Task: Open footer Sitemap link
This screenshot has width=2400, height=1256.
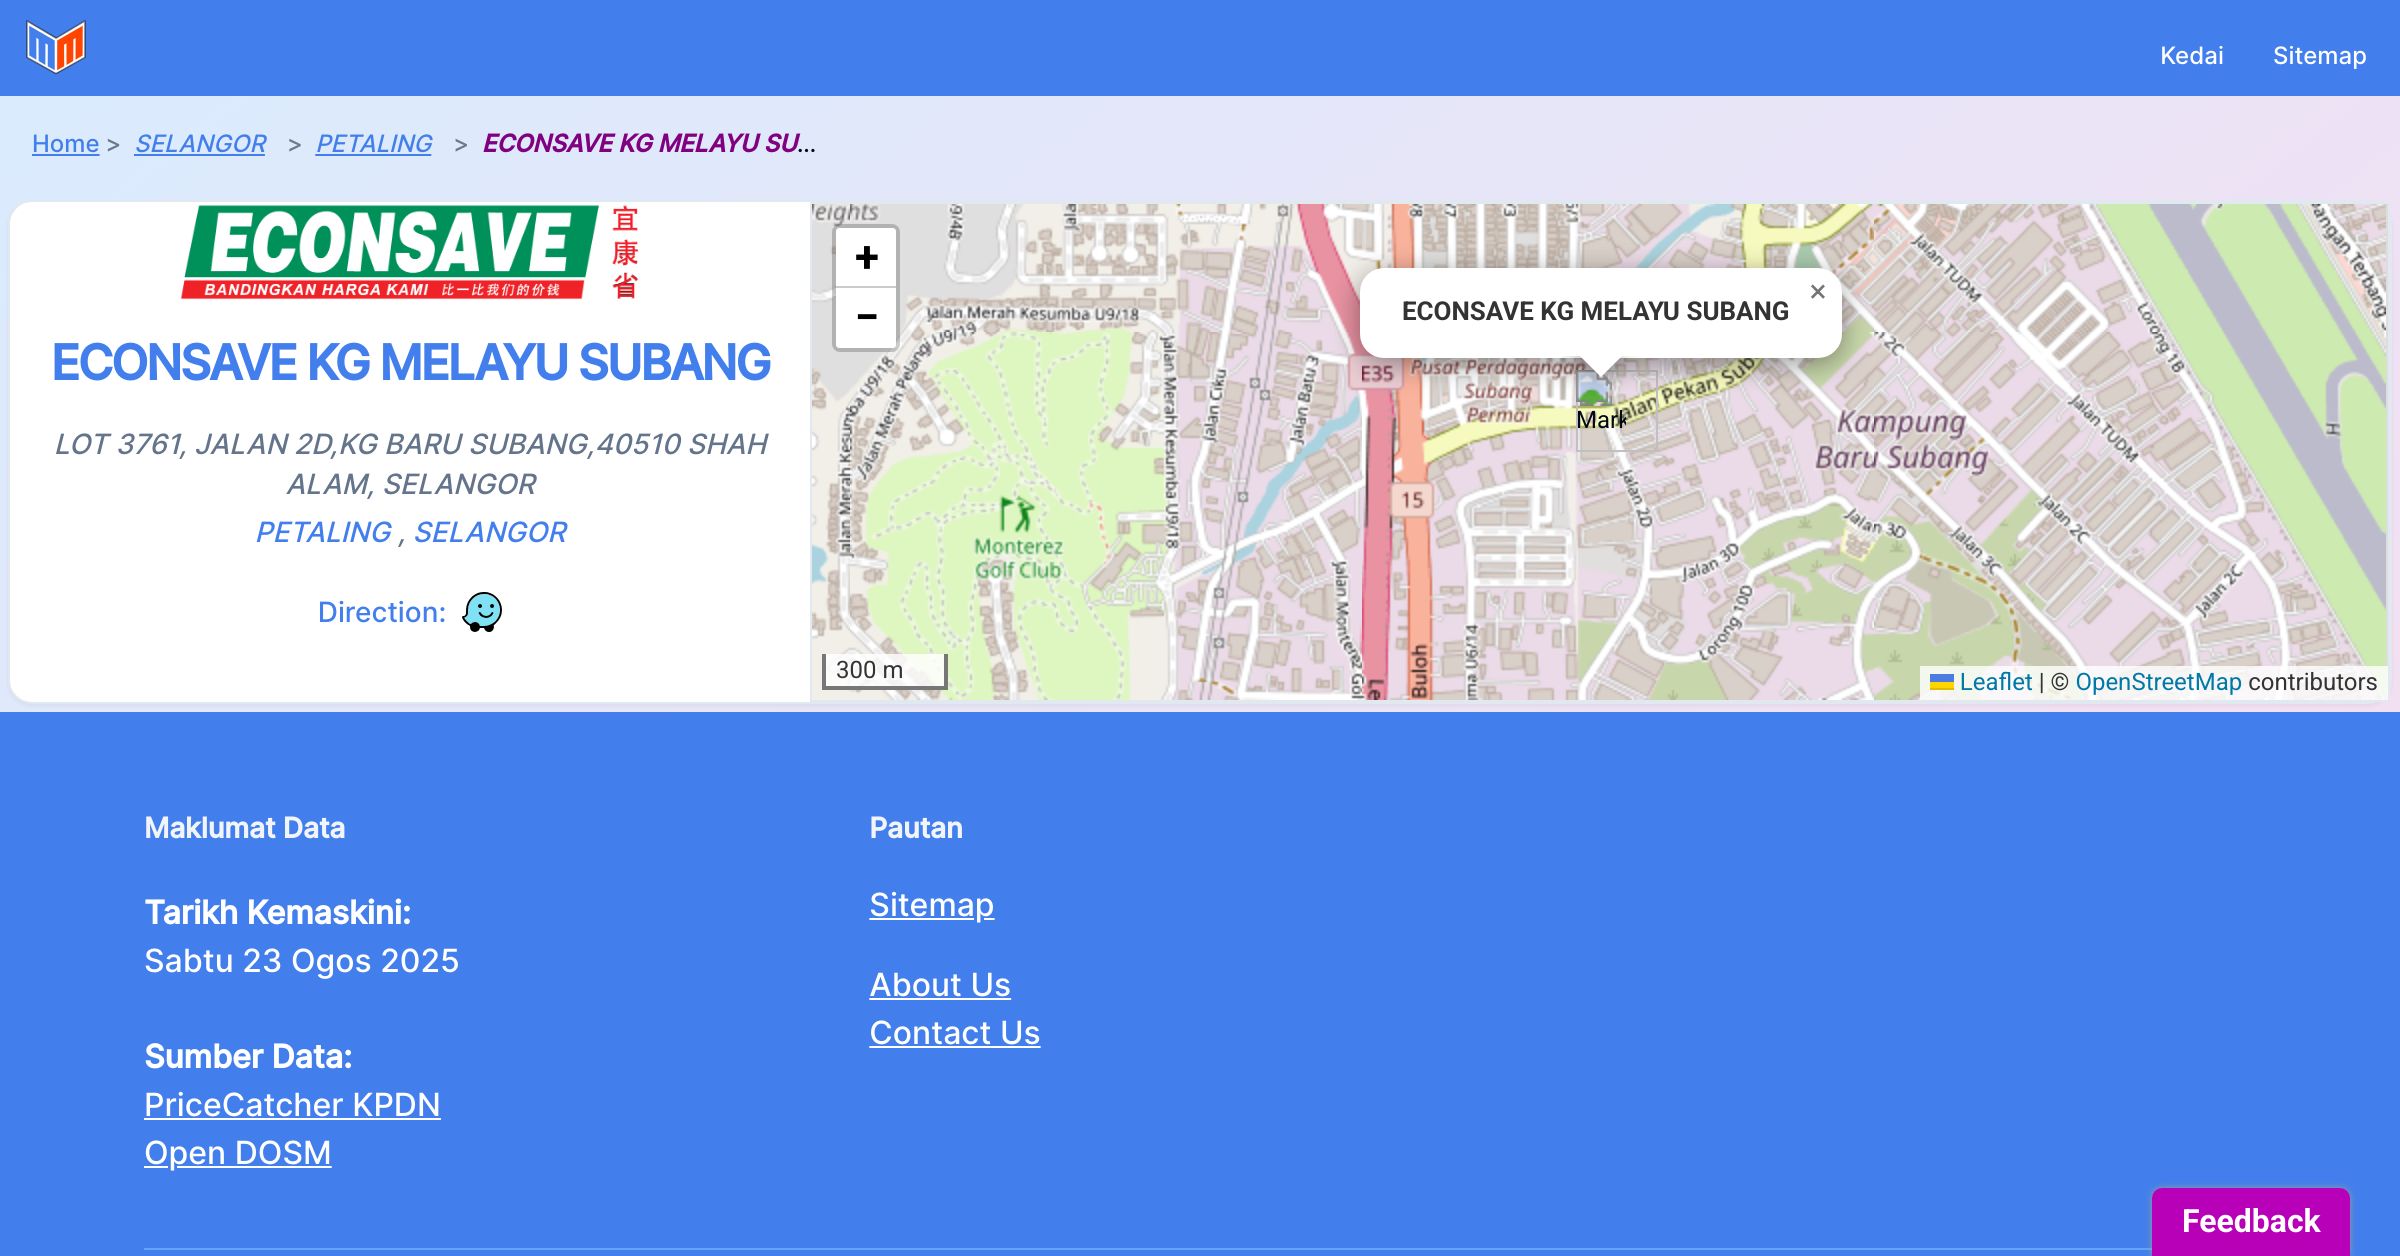Action: pyautogui.click(x=931, y=905)
